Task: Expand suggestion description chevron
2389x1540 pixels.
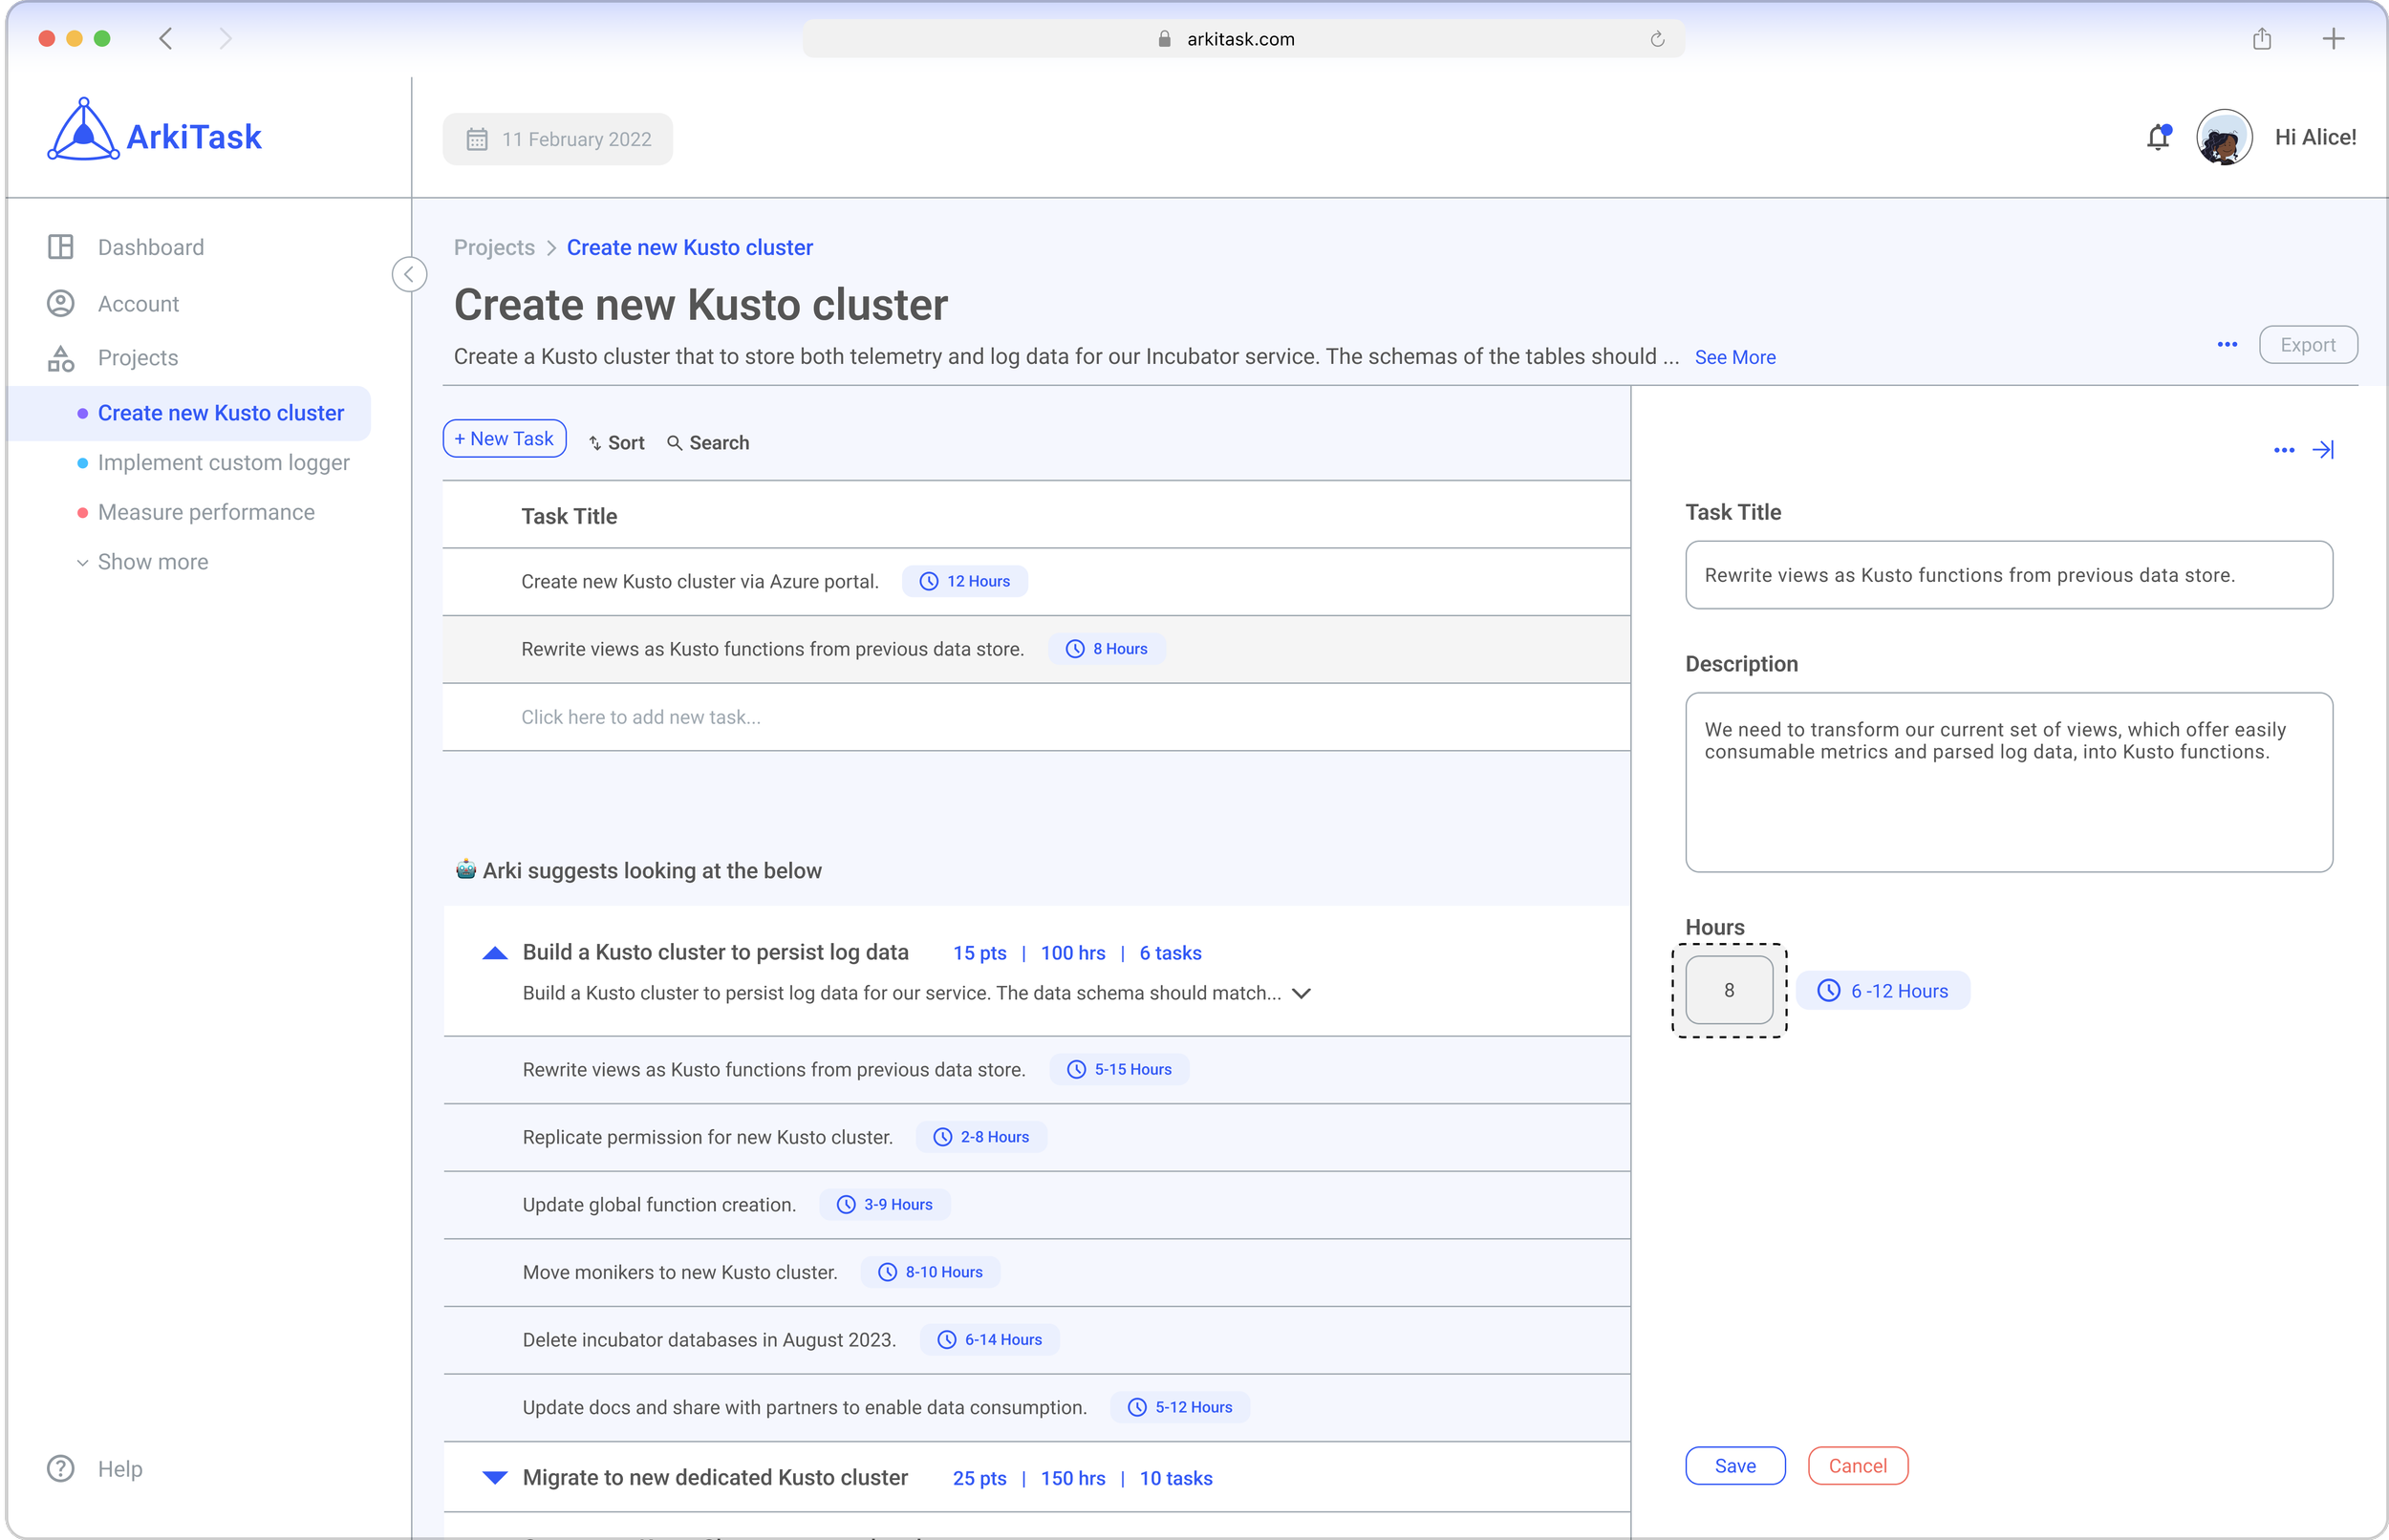Action: click(x=1301, y=994)
